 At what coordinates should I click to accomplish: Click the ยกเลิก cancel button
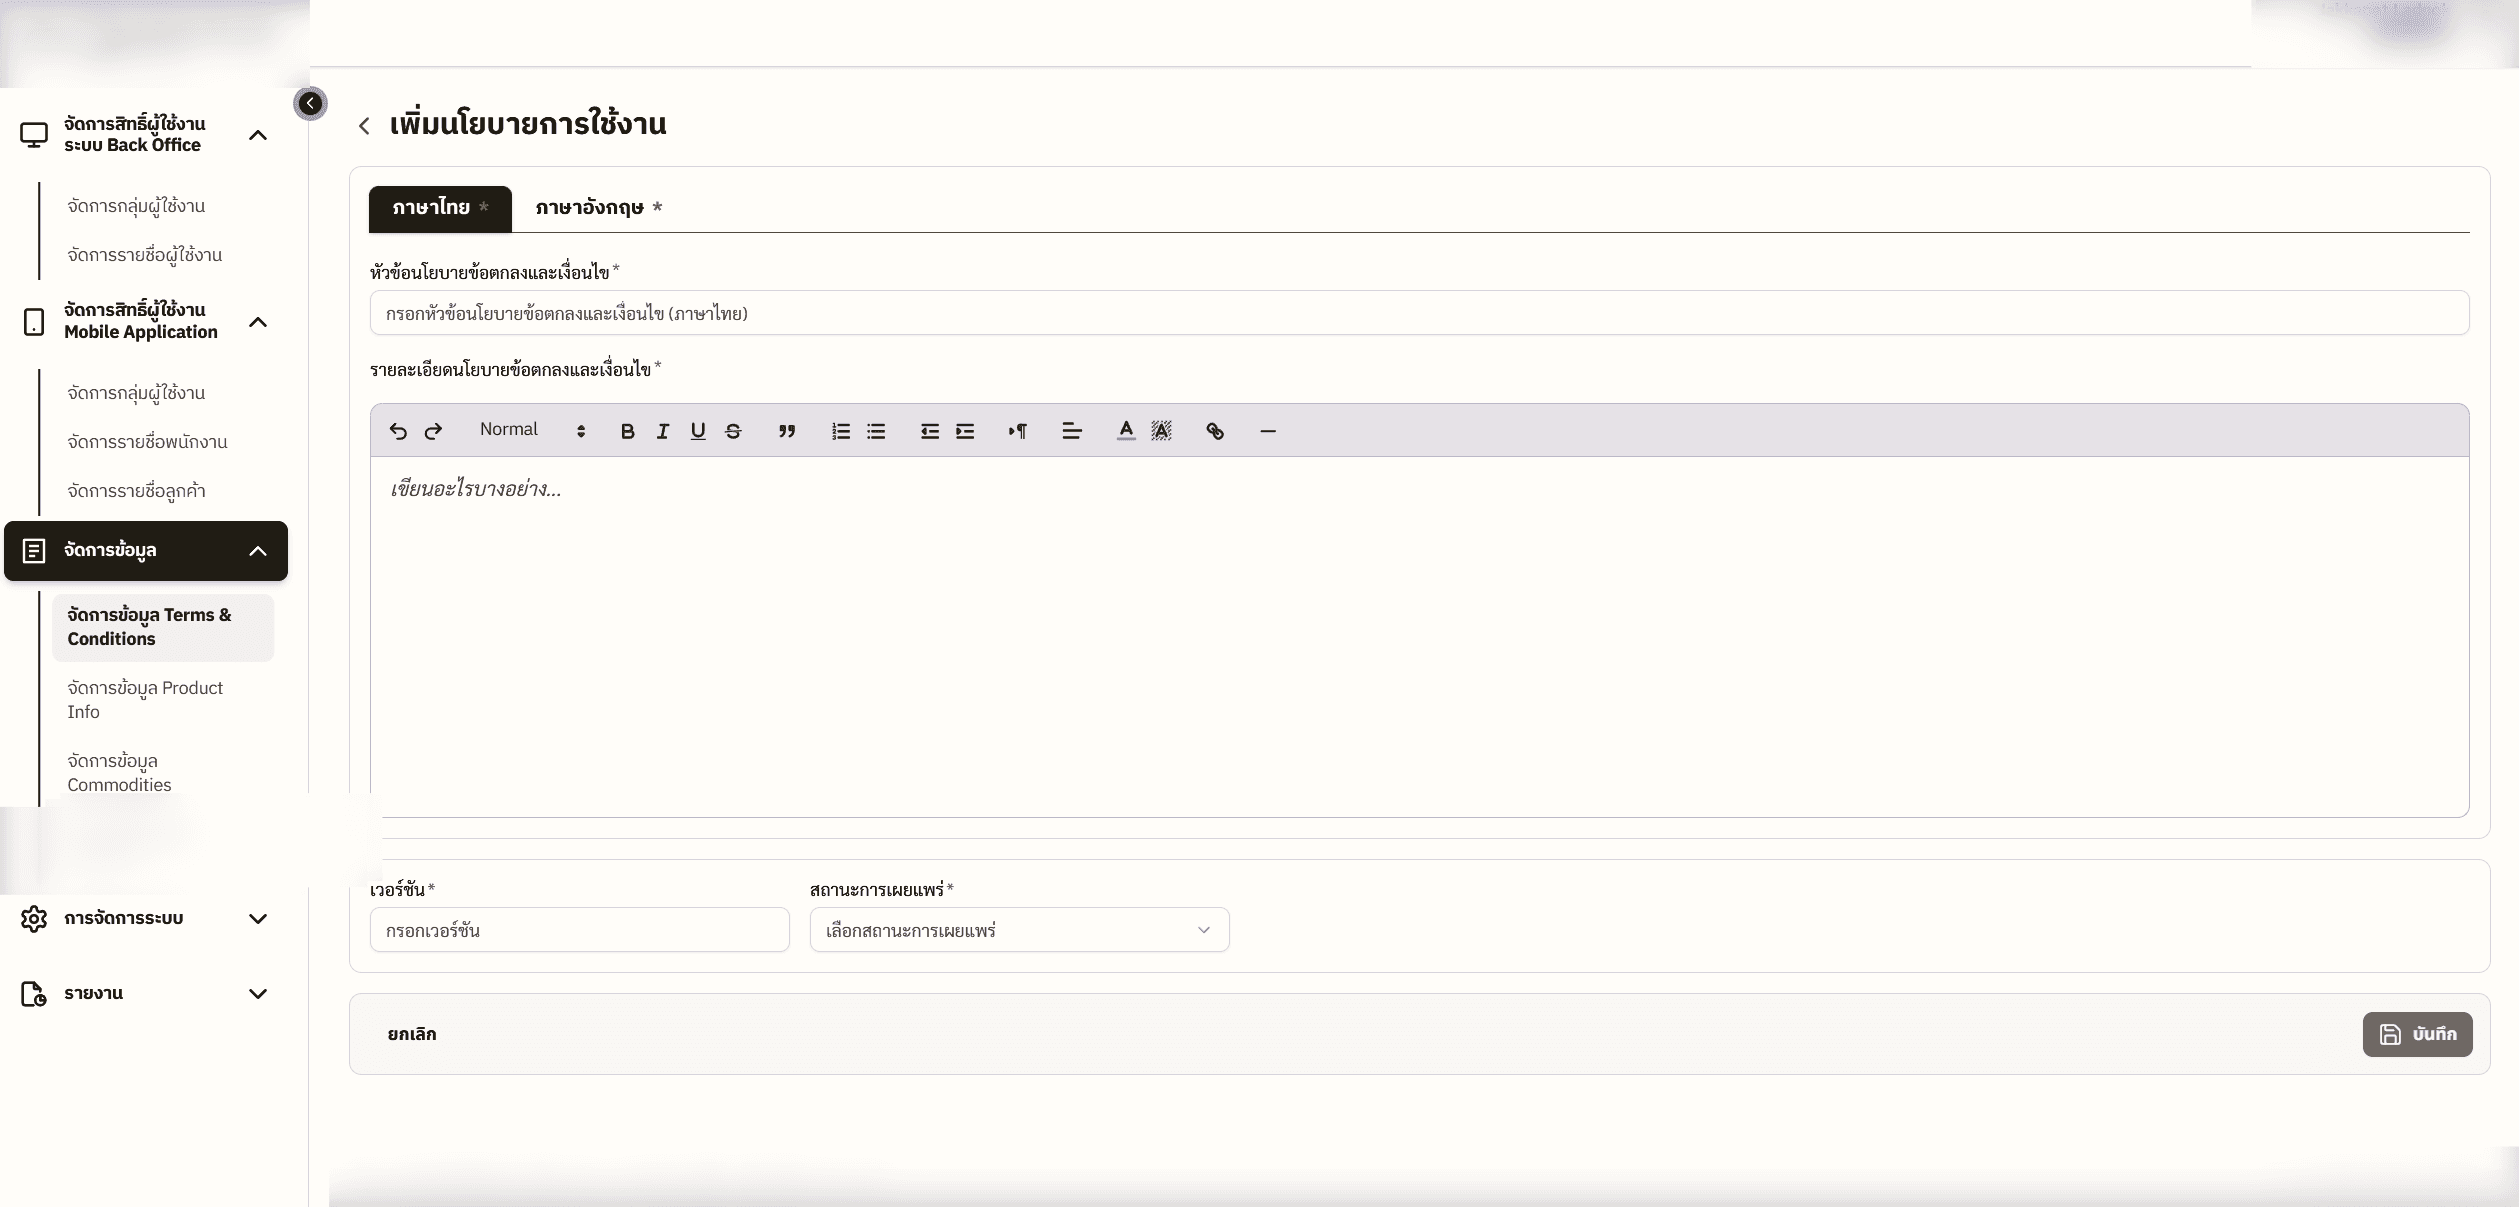(x=412, y=1034)
